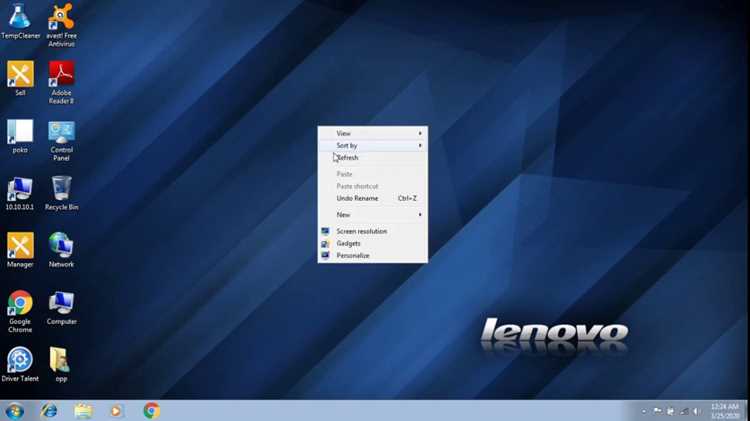Open Windows Explorer from the taskbar
750x421 pixels.
point(83,411)
